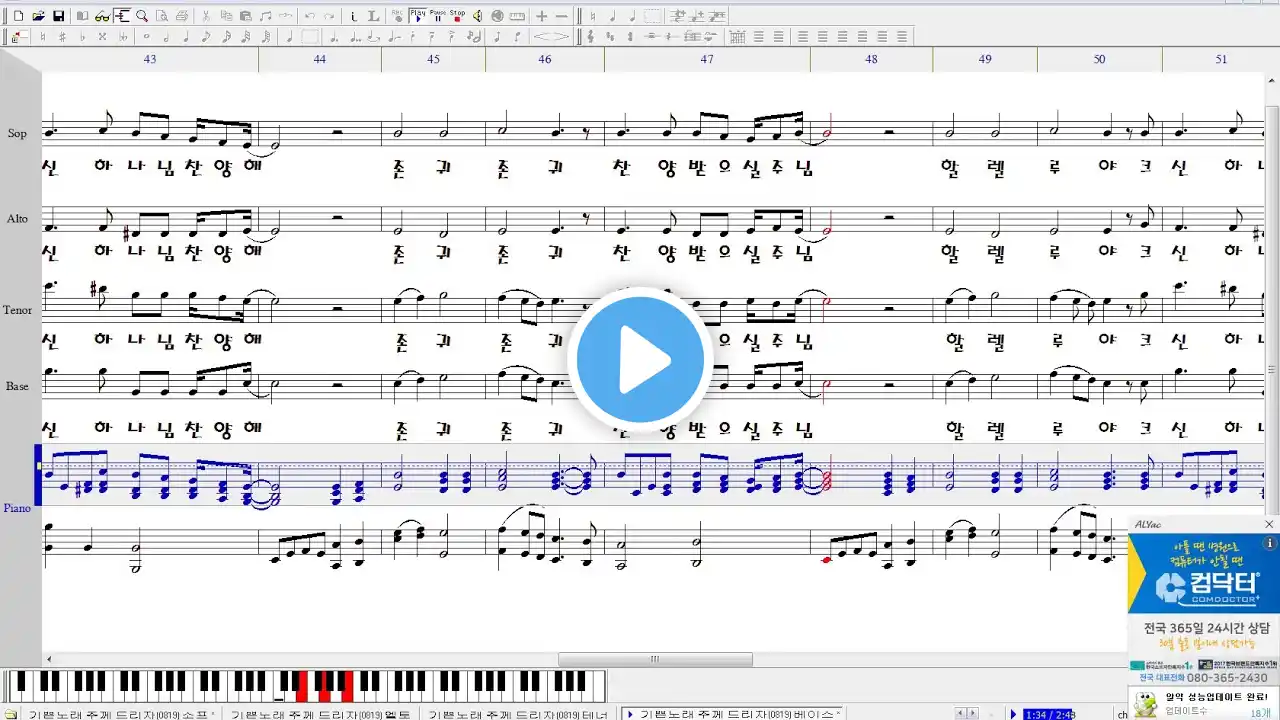The width and height of the screenshot is (1280, 720).
Task: Click the Rec record button
Action: point(397,16)
